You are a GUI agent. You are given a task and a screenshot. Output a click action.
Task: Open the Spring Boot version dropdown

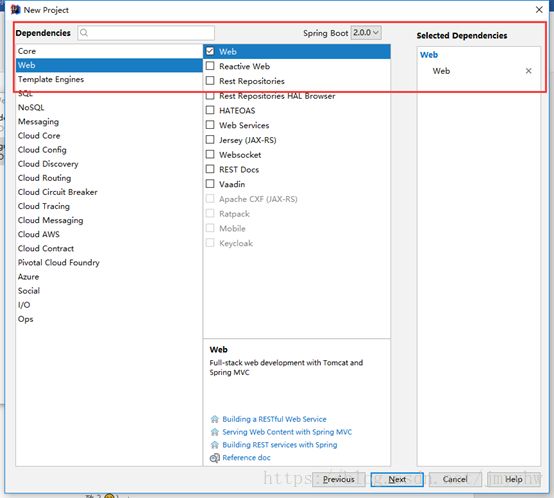point(366,32)
